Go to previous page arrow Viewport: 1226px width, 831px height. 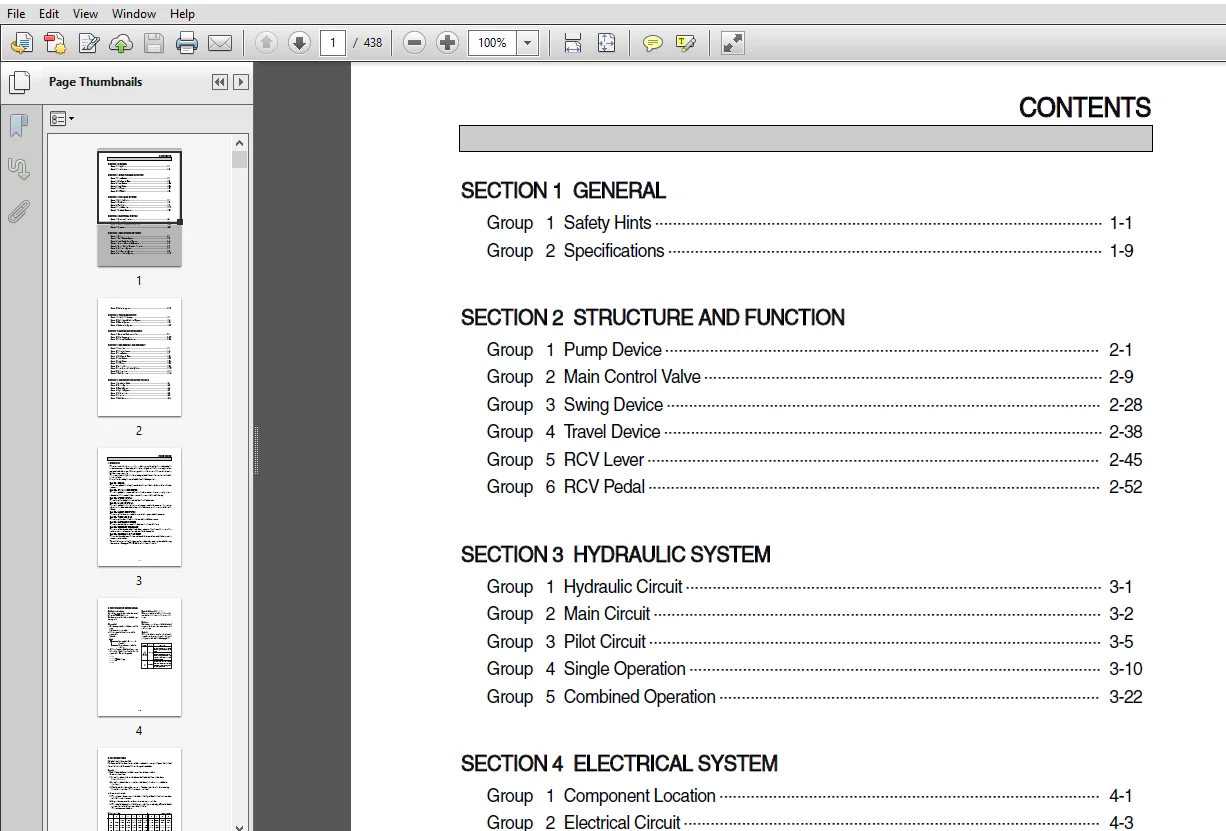pyautogui.click(x=266, y=43)
